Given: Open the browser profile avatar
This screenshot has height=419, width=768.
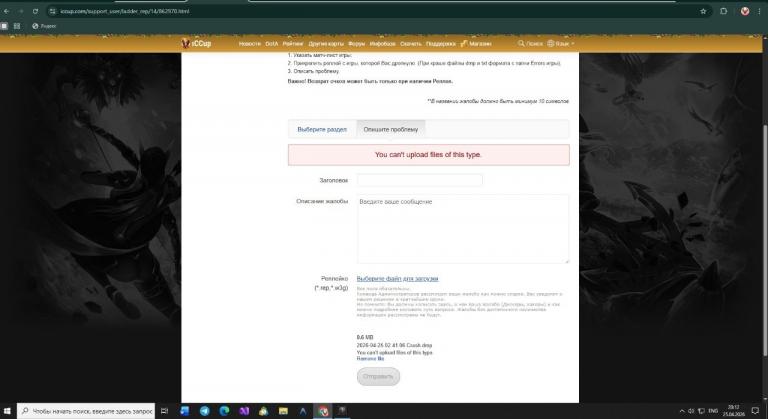Looking at the screenshot, I should click(745, 11).
